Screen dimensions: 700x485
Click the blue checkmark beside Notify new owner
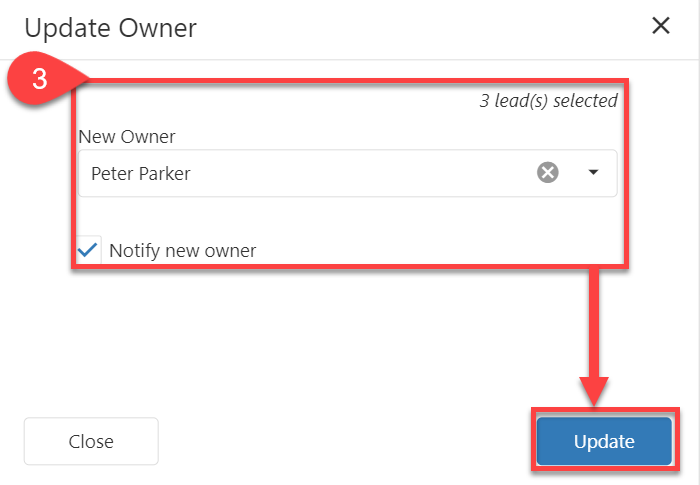tap(89, 250)
